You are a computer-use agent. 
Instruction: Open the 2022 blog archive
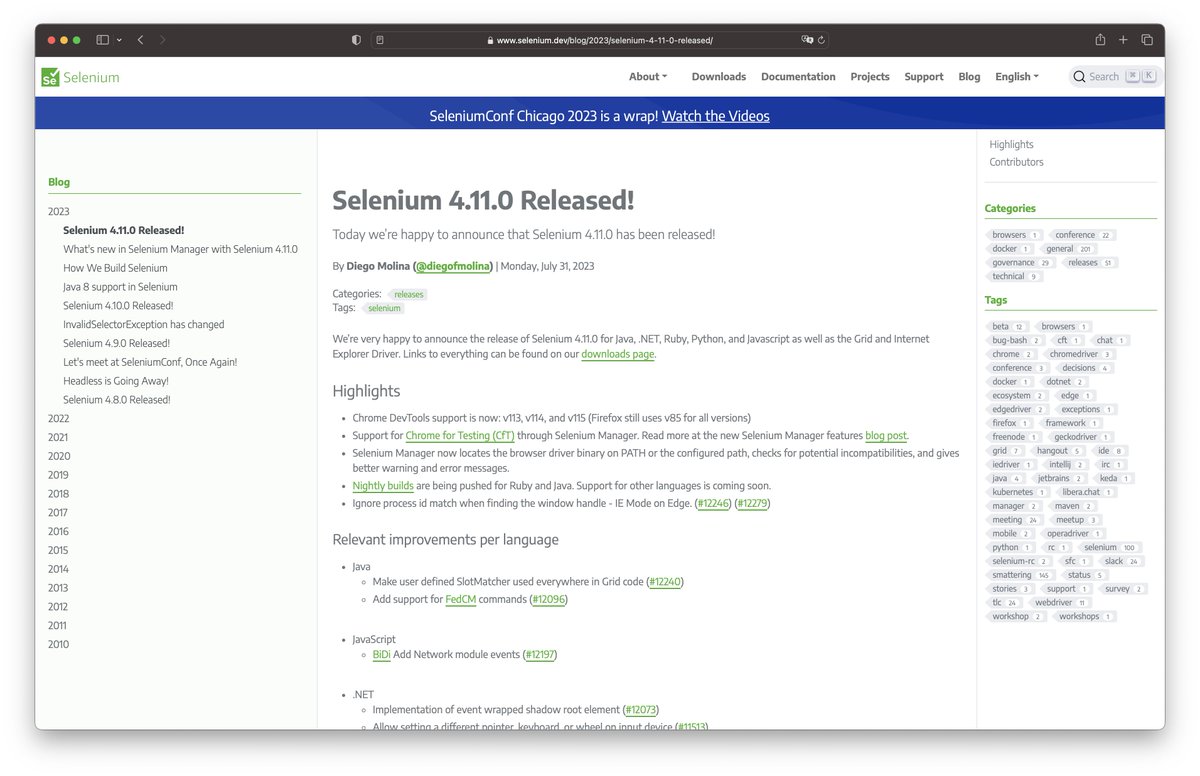point(58,418)
